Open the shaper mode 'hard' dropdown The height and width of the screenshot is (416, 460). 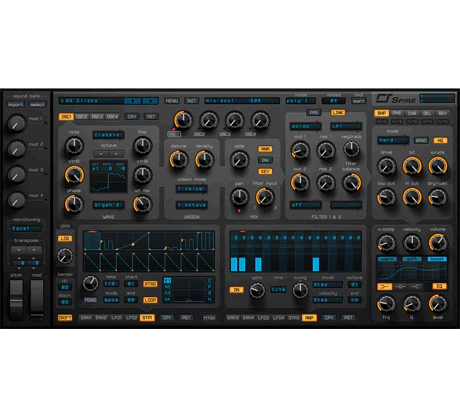point(393,140)
